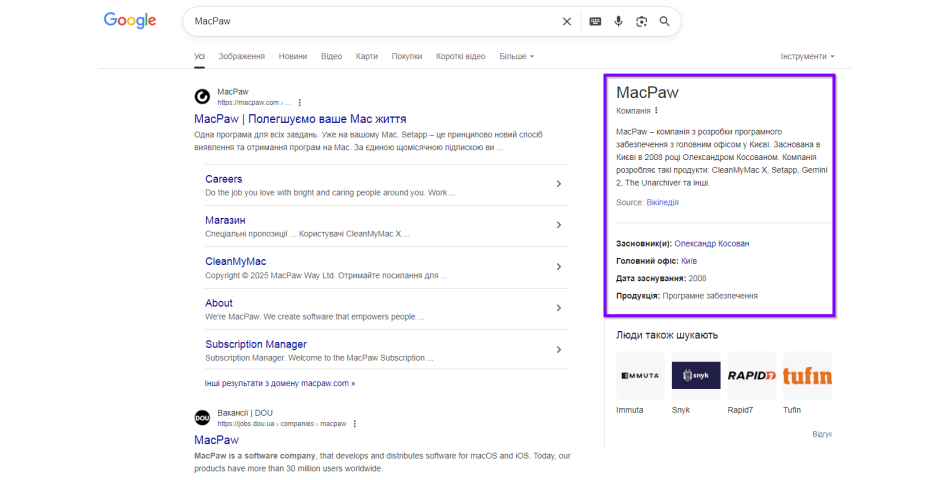Expand the Магазин sitelink chevron
The width and height of the screenshot is (950, 480).
pos(559,225)
